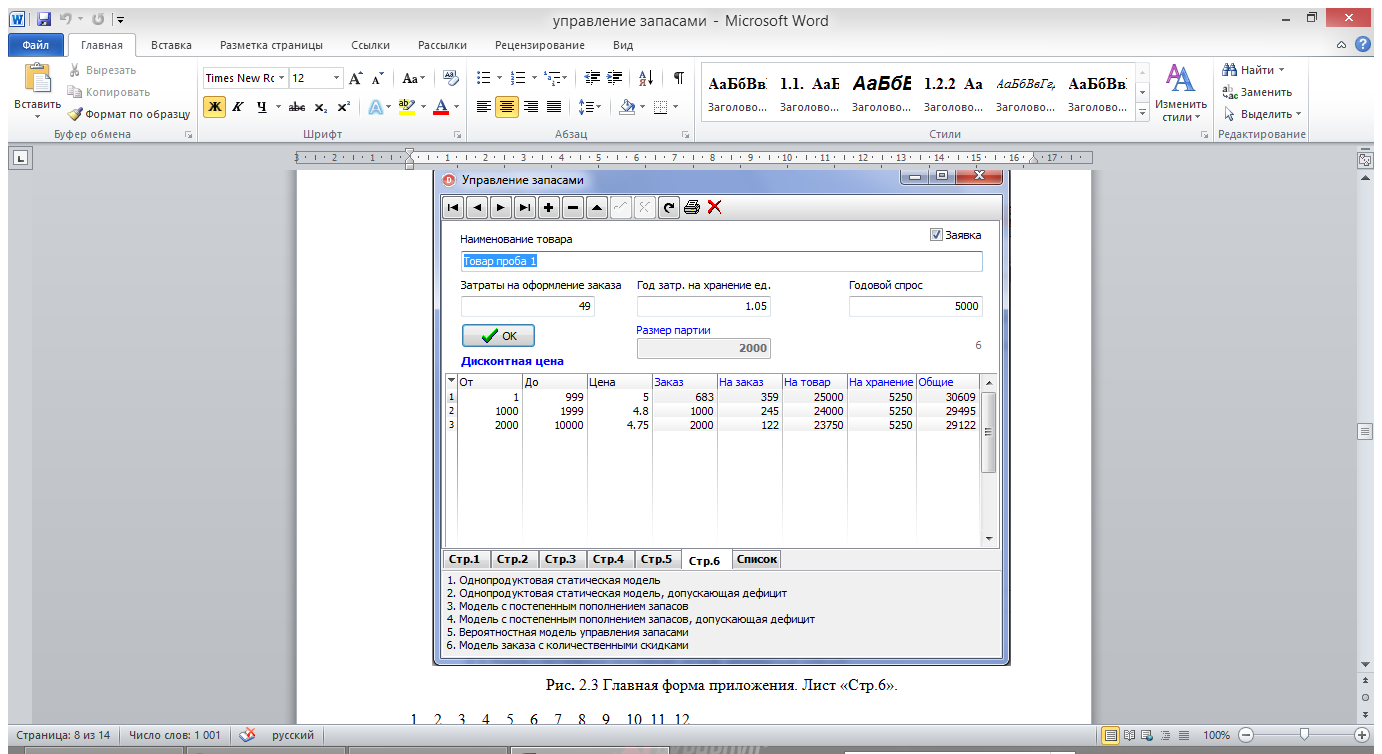The width and height of the screenshot is (1382, 754).
Task: Apply the 1.2.2 Аа heading style
Action: pyautogui.click(x=953, y=93)
